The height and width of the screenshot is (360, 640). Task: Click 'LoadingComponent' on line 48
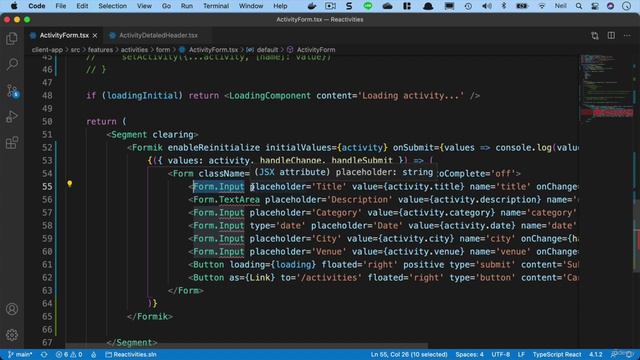[x=270, y=96]
